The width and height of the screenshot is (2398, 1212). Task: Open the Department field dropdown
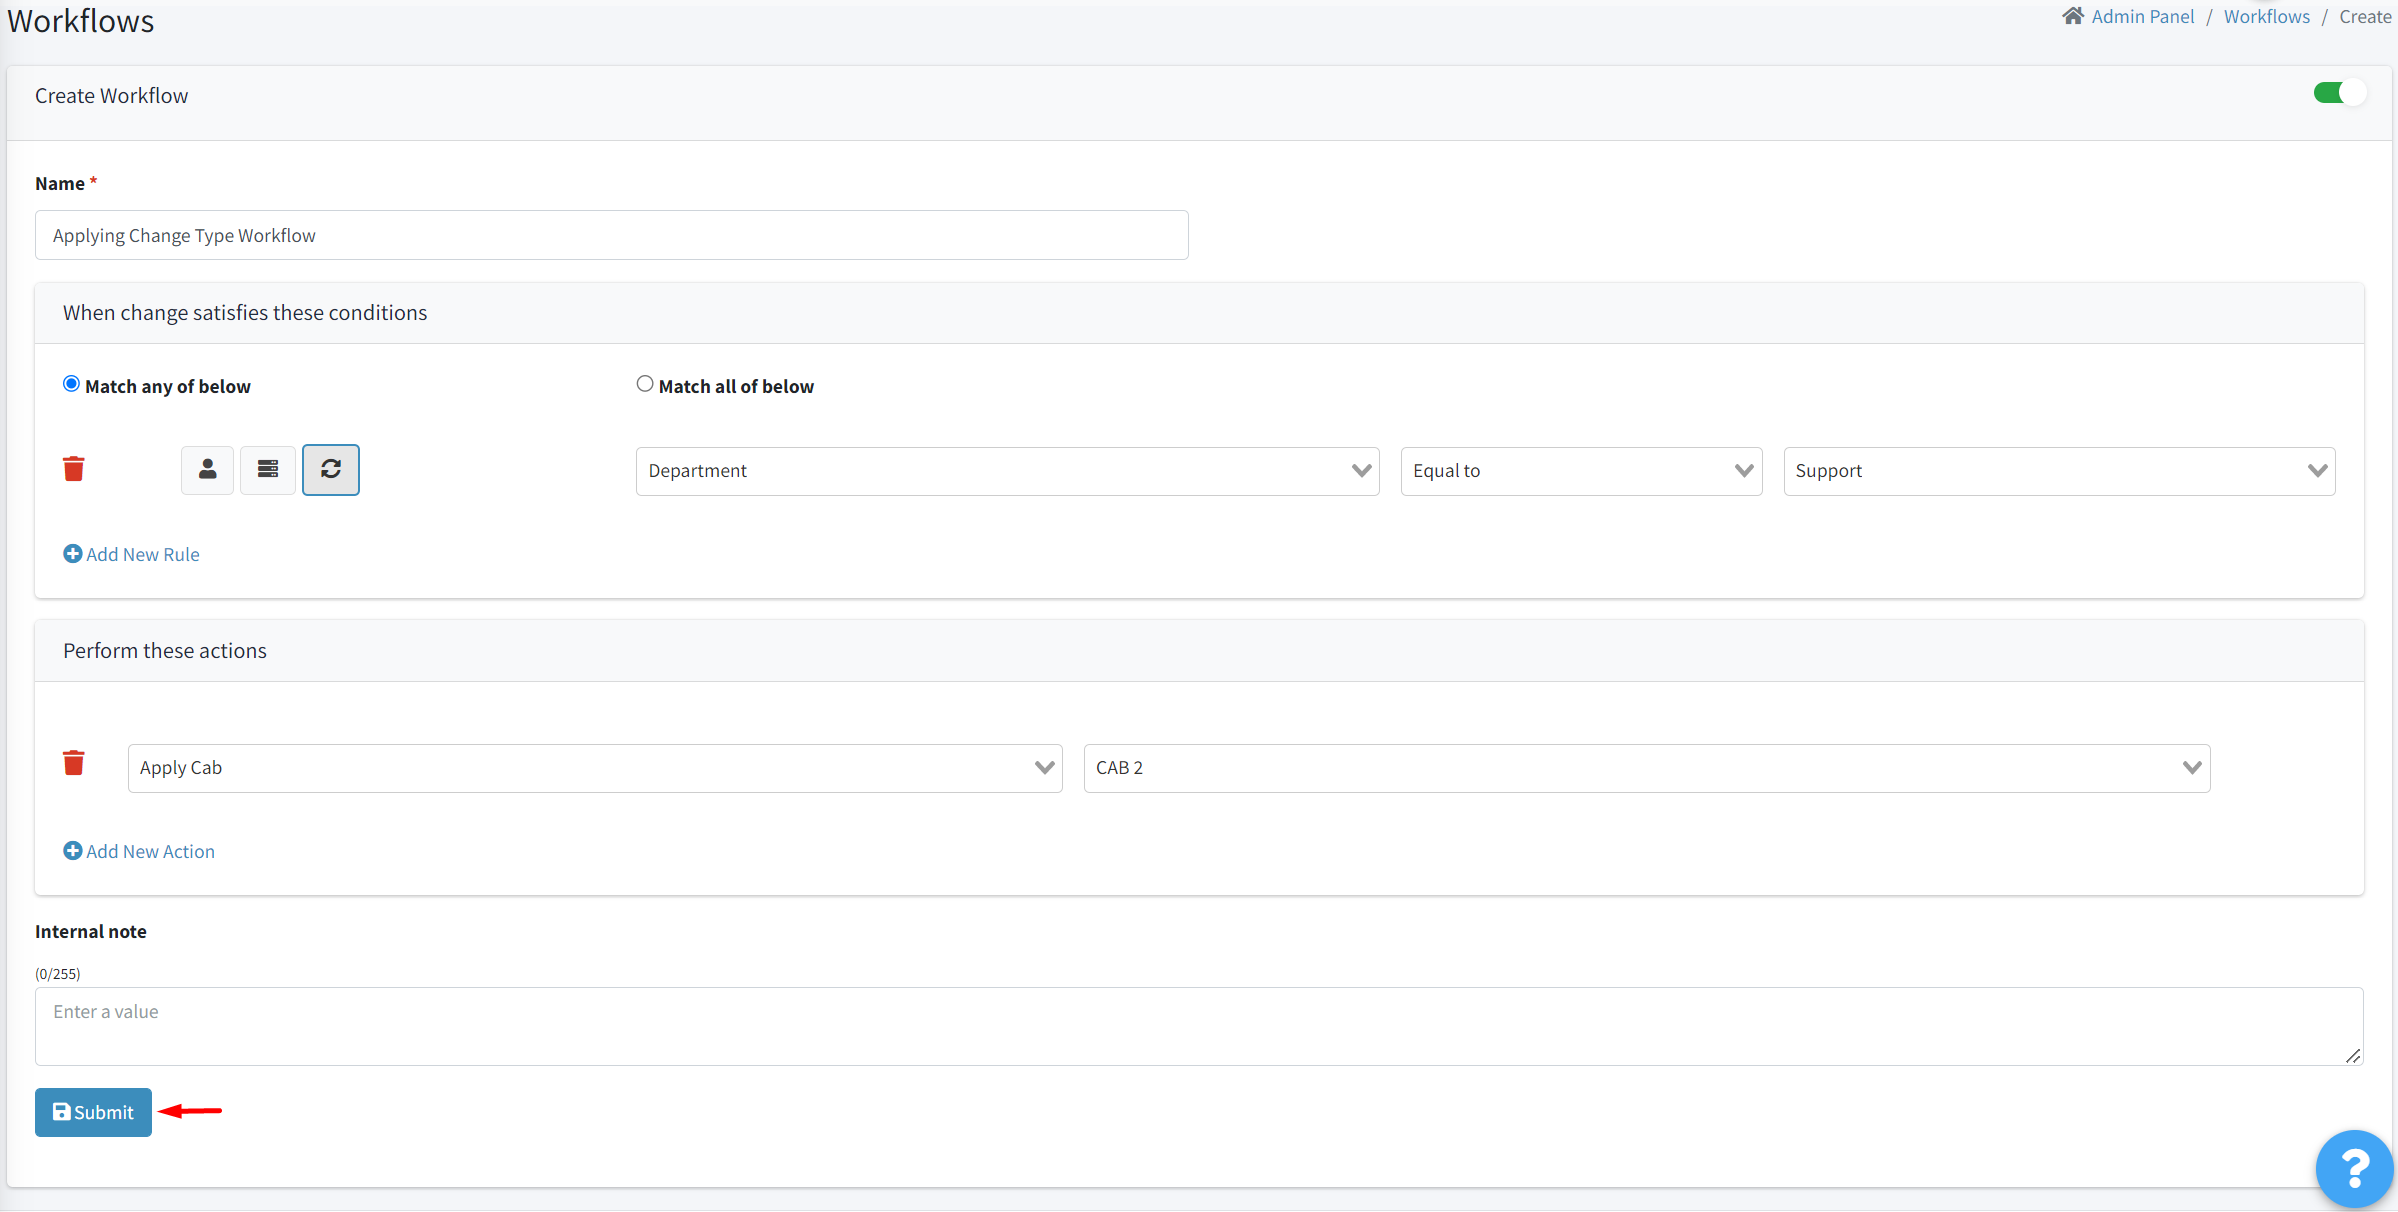coord(1007,471)
